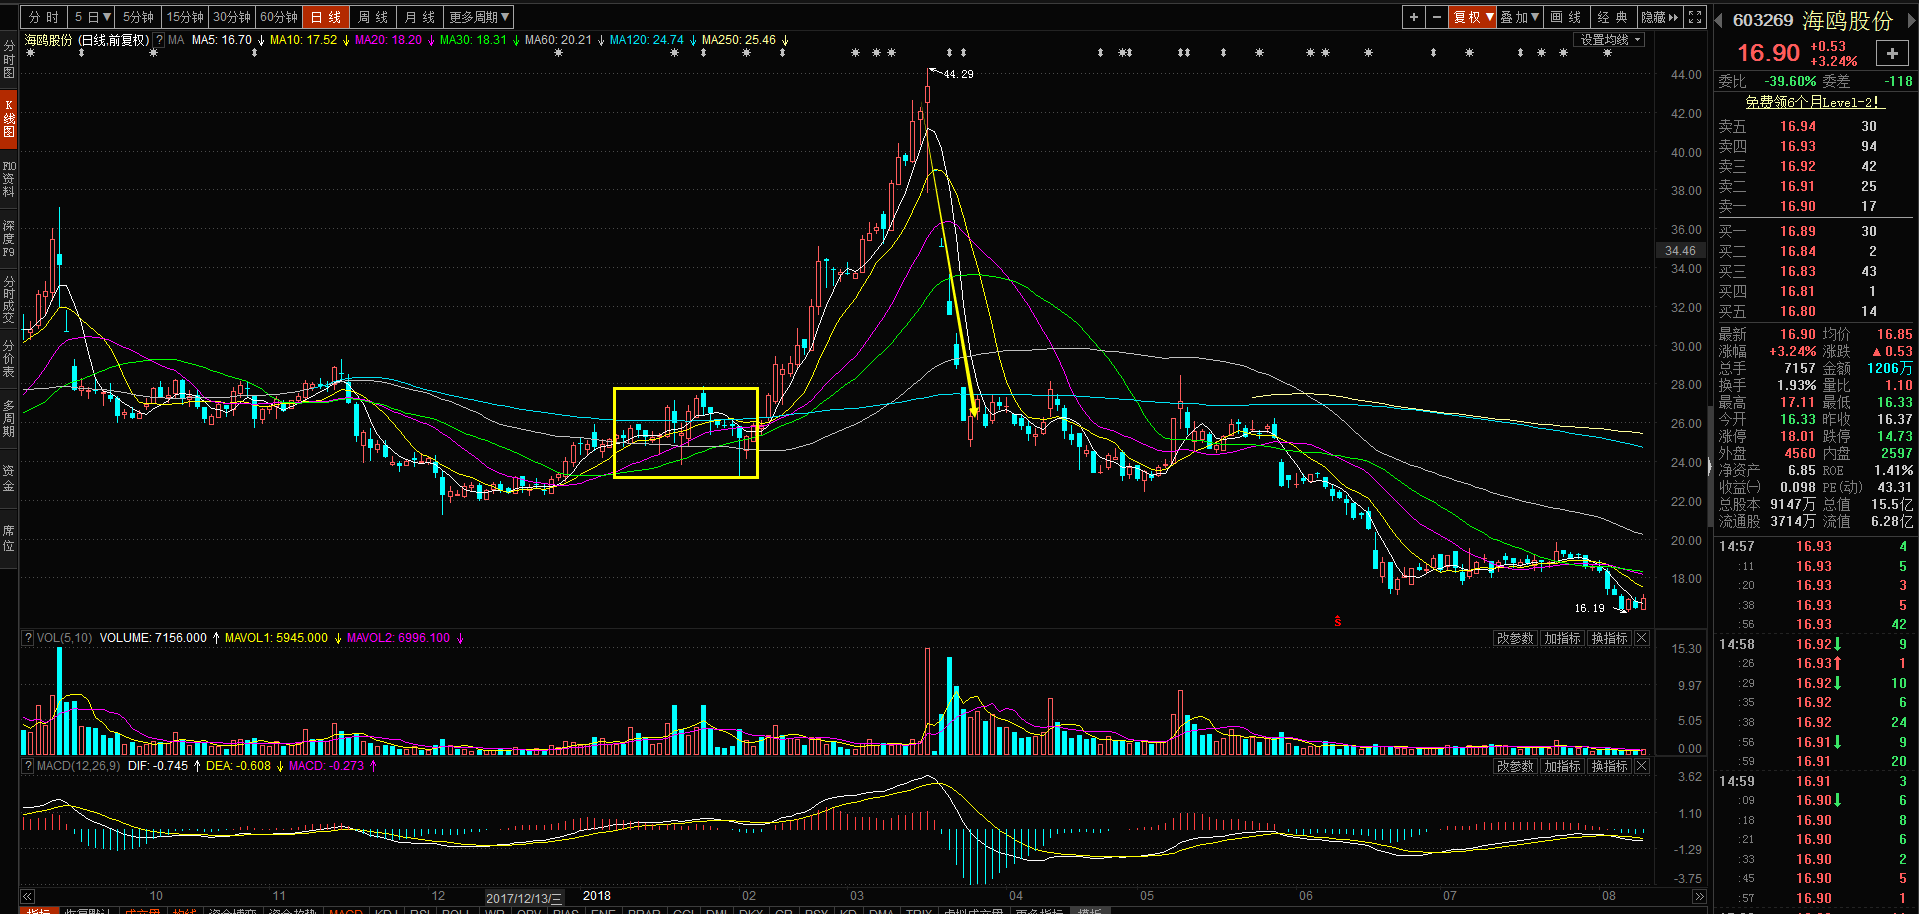The width and height of the screenshot is (1919, 914).
Task: Select OBV indicator tab
Action: point(529,910)
